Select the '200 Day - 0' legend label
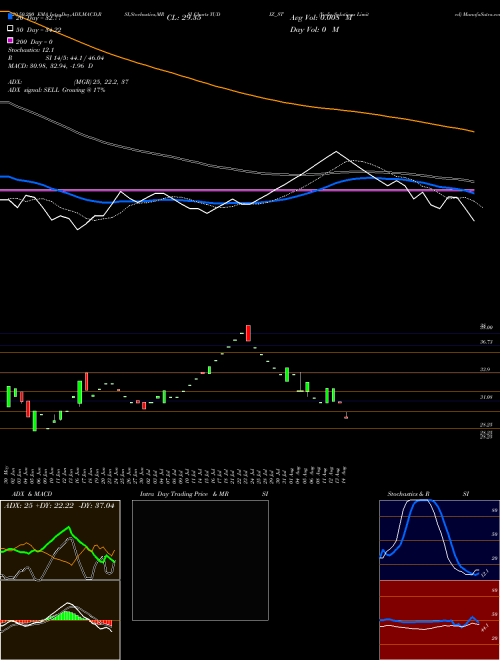 [35, 42]
